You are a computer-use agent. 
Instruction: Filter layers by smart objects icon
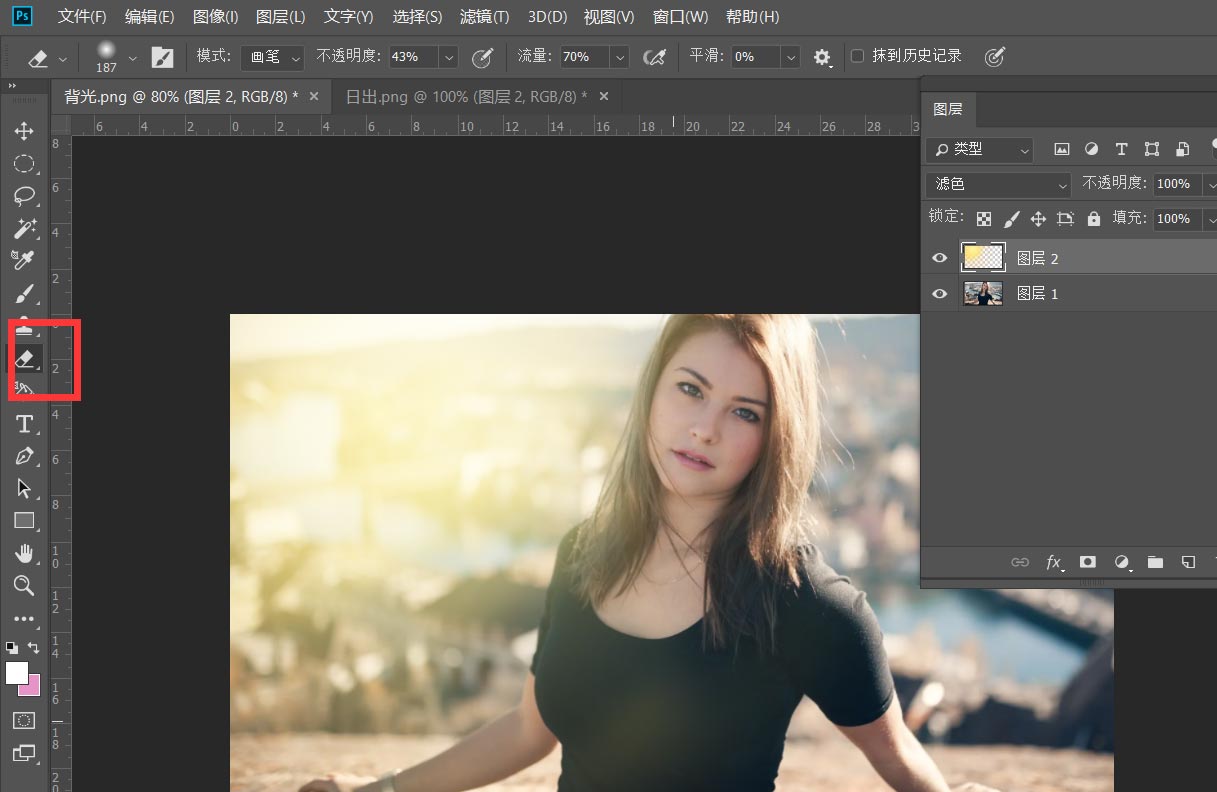[x=1183, y=149]
